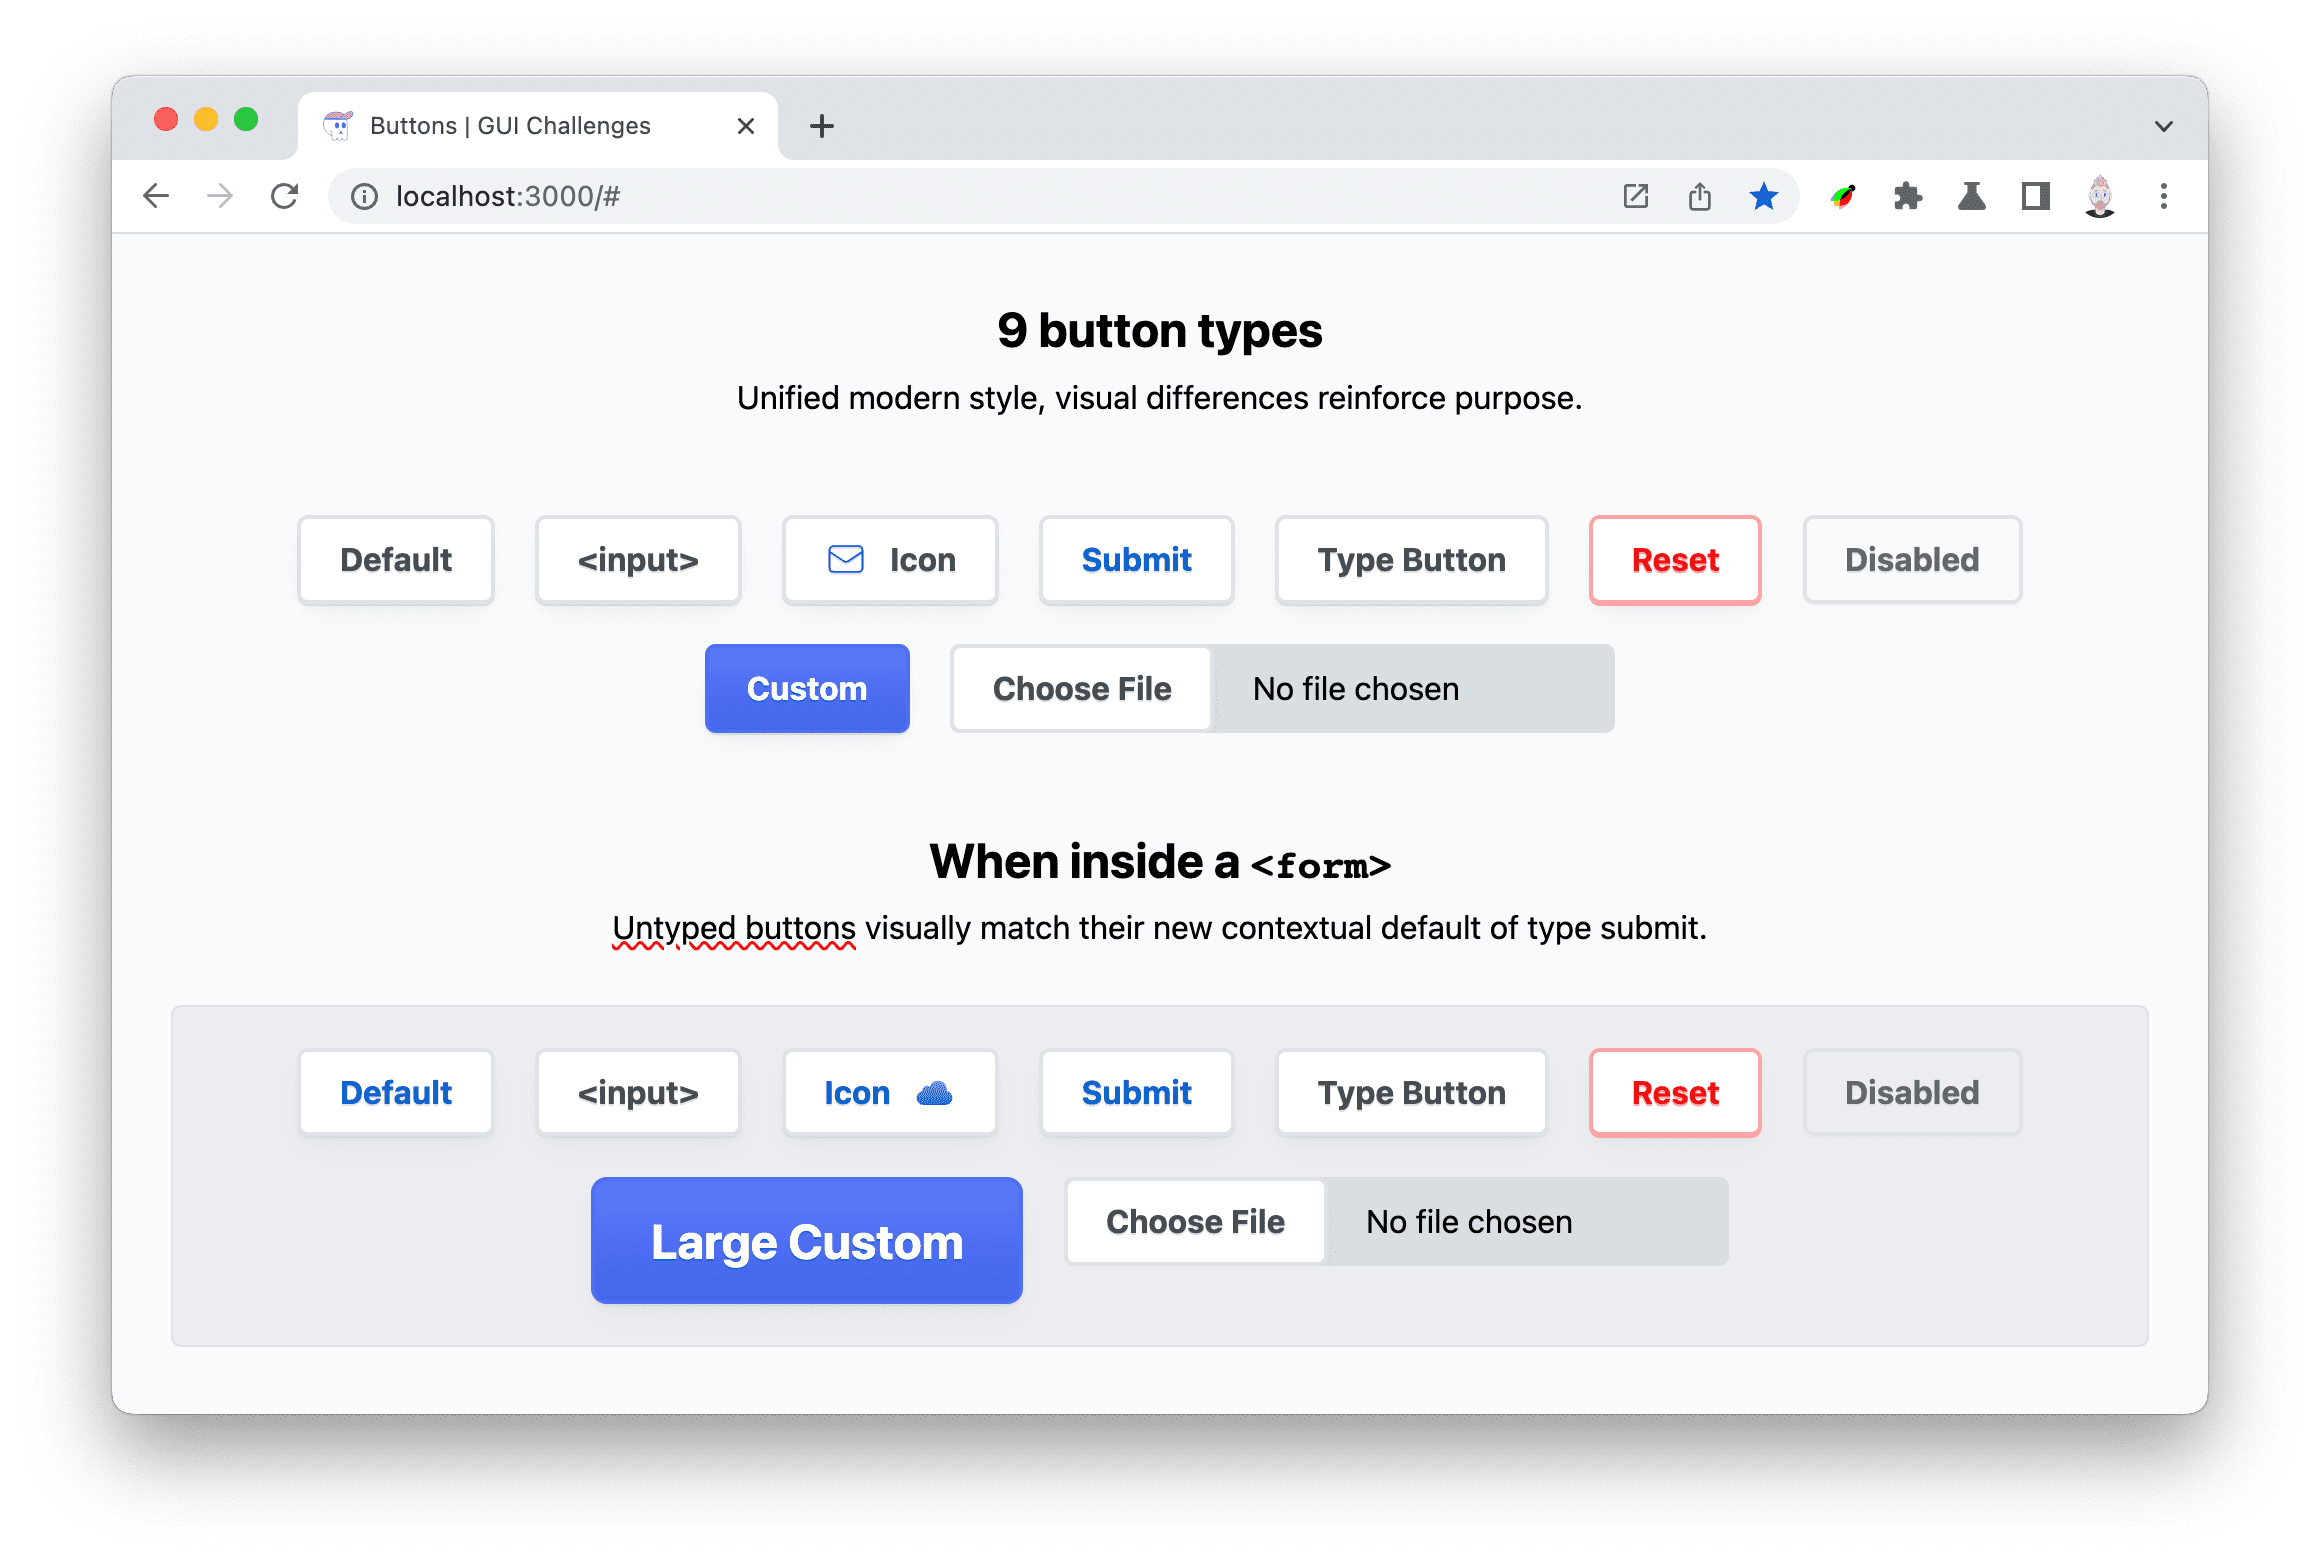Click the Reset button in top row
2320x1562 pixels.
tap(1672, 560)
